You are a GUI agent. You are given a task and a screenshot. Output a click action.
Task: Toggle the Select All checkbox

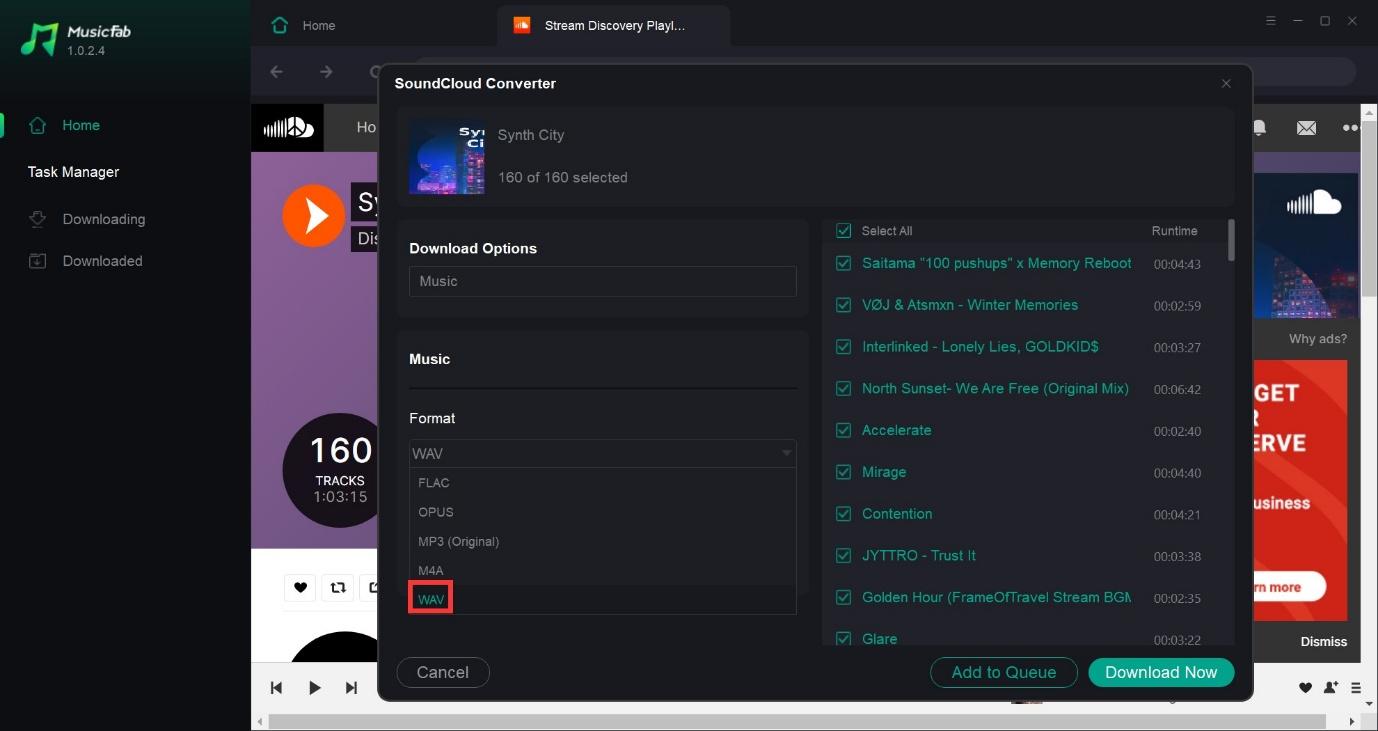(843, 231)
